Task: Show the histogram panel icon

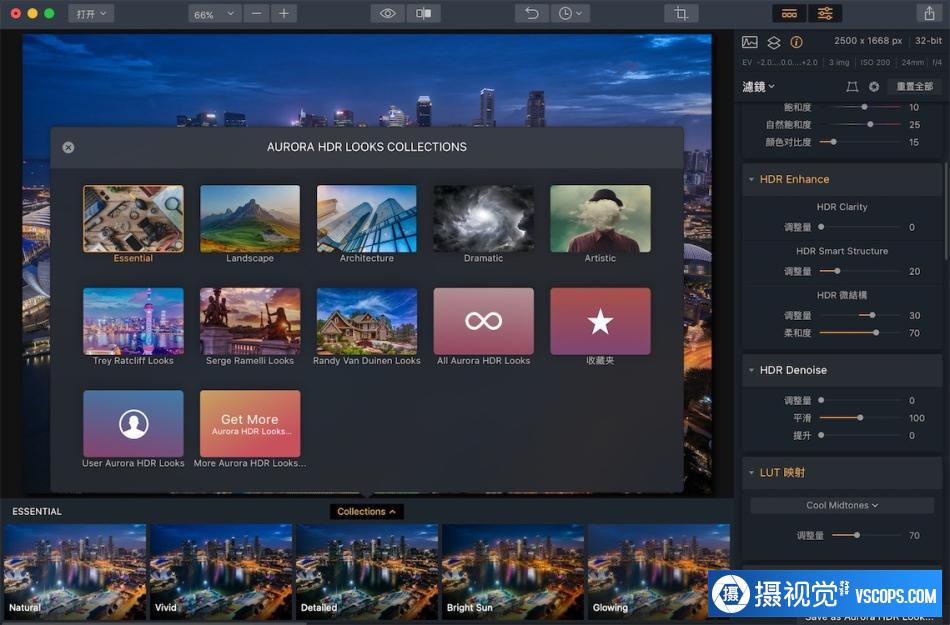Action: tap(749, 42)
